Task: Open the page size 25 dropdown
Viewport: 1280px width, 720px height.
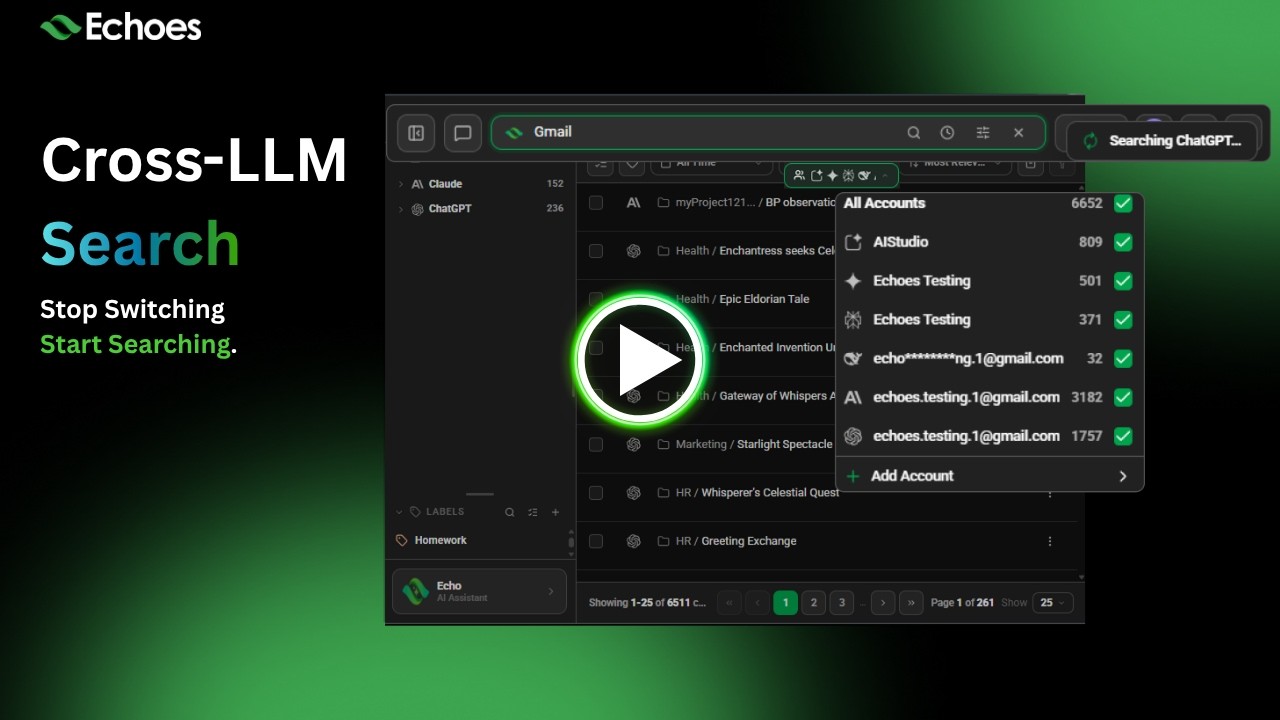Action: (x=1053, y=603)
